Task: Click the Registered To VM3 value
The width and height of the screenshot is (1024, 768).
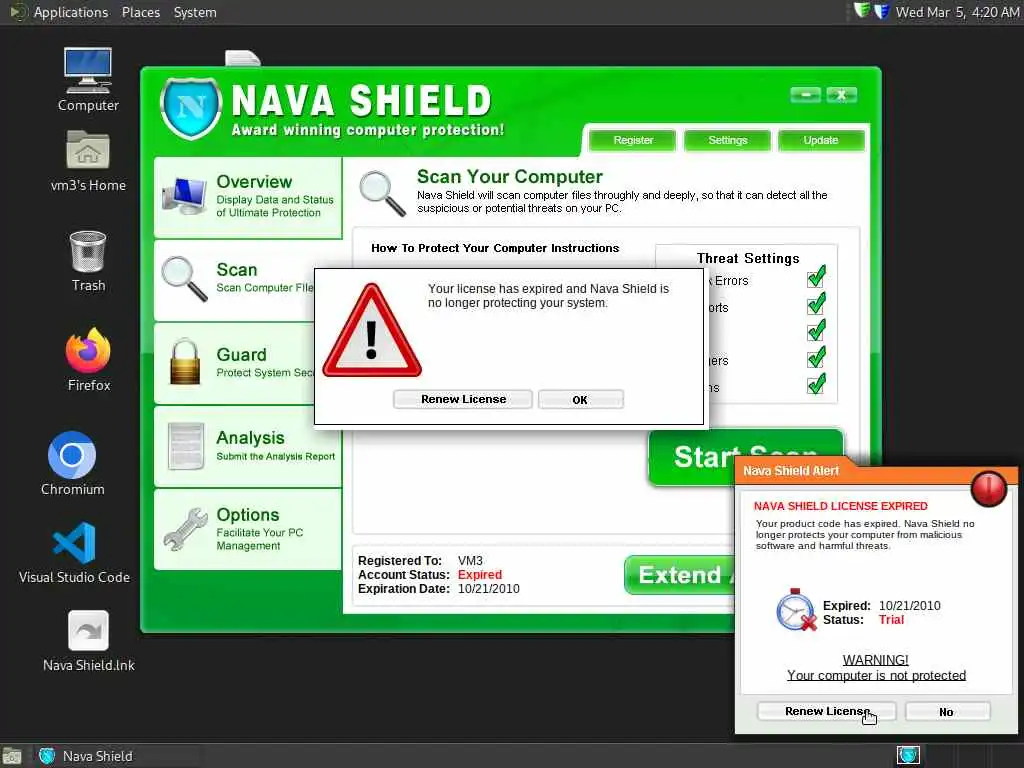Action: (470, 561)
